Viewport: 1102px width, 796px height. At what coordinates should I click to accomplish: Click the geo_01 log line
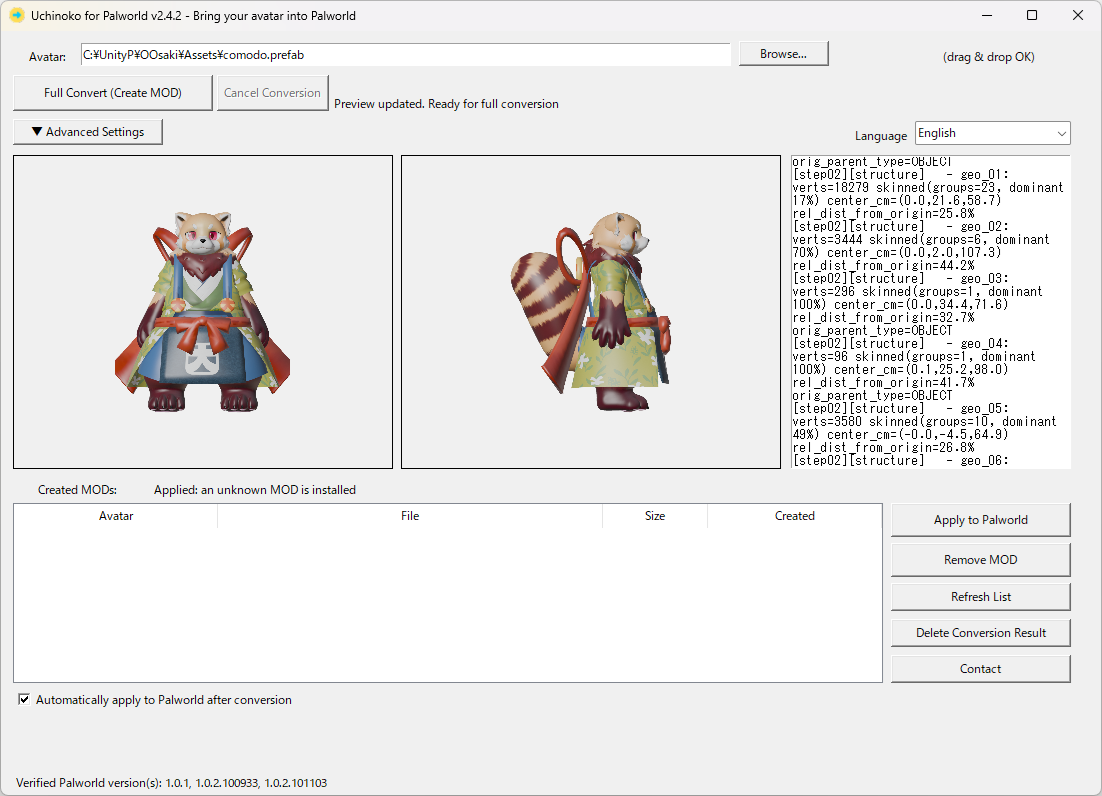tap(901, 174)
